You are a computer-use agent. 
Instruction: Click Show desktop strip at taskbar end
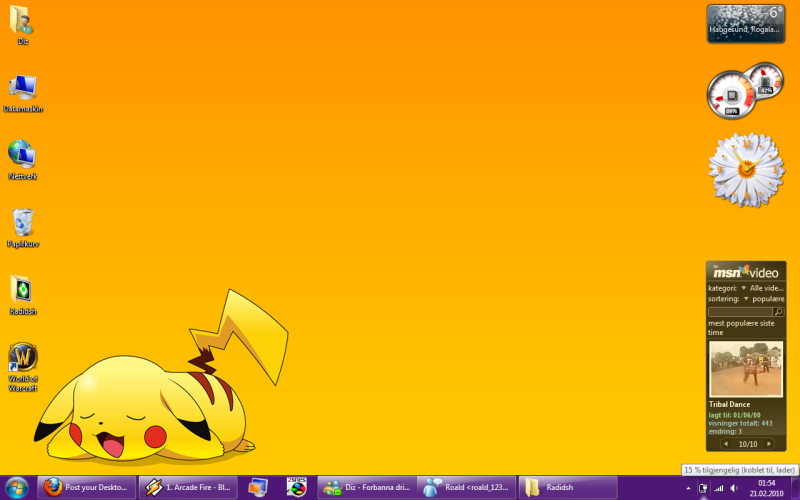795,488
